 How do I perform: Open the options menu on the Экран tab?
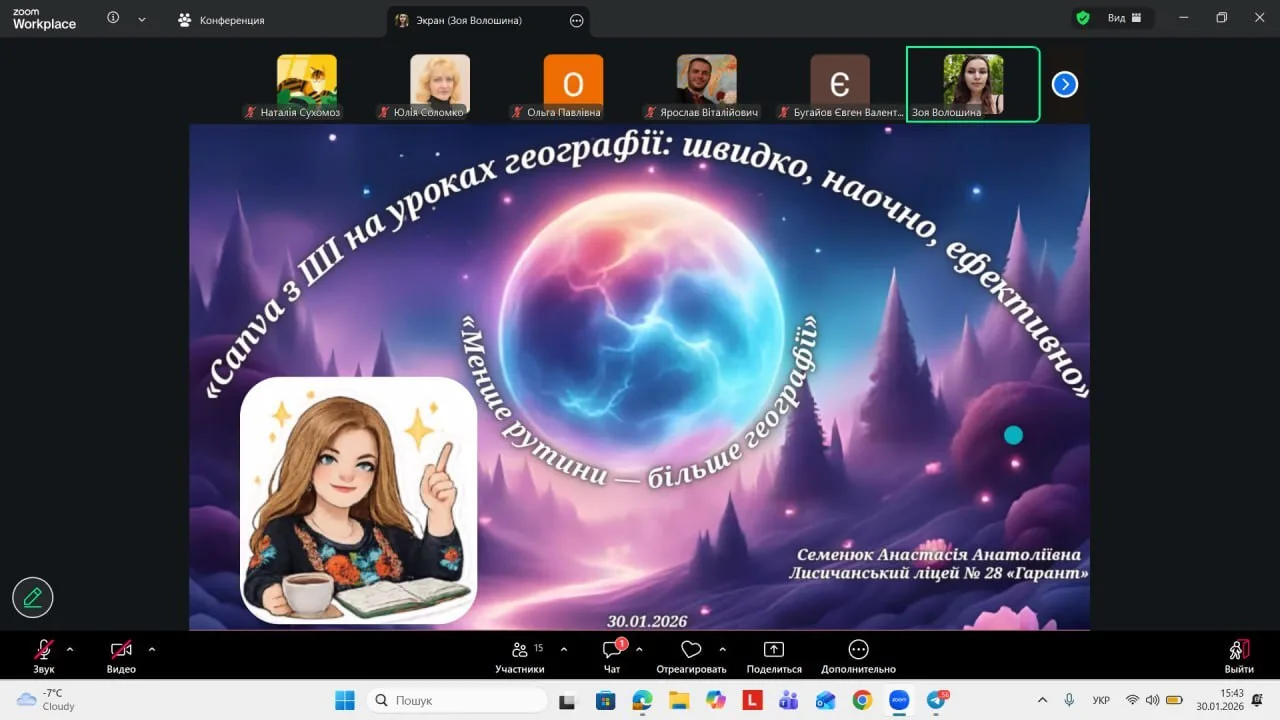[x=576, y=20]
